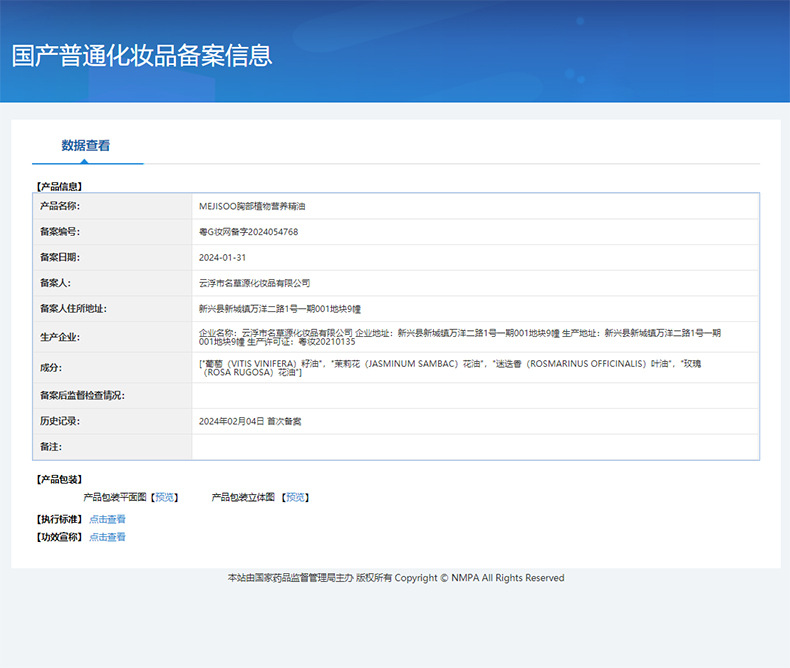The height and width of the screenshot is (668, 790).
Task: Select filer value 云浮市名草源化妆品有限公司
Action: pos(254,283)
